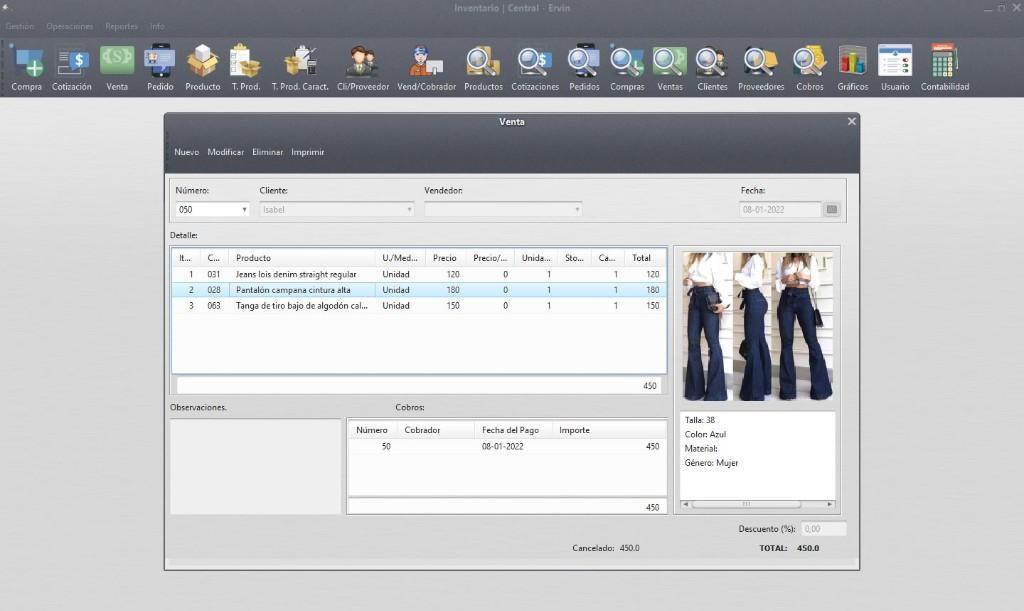The height and width of the screenshot is (611, 1024).
Task: Click the code 031 cell
Action: (x=214, y=274)
